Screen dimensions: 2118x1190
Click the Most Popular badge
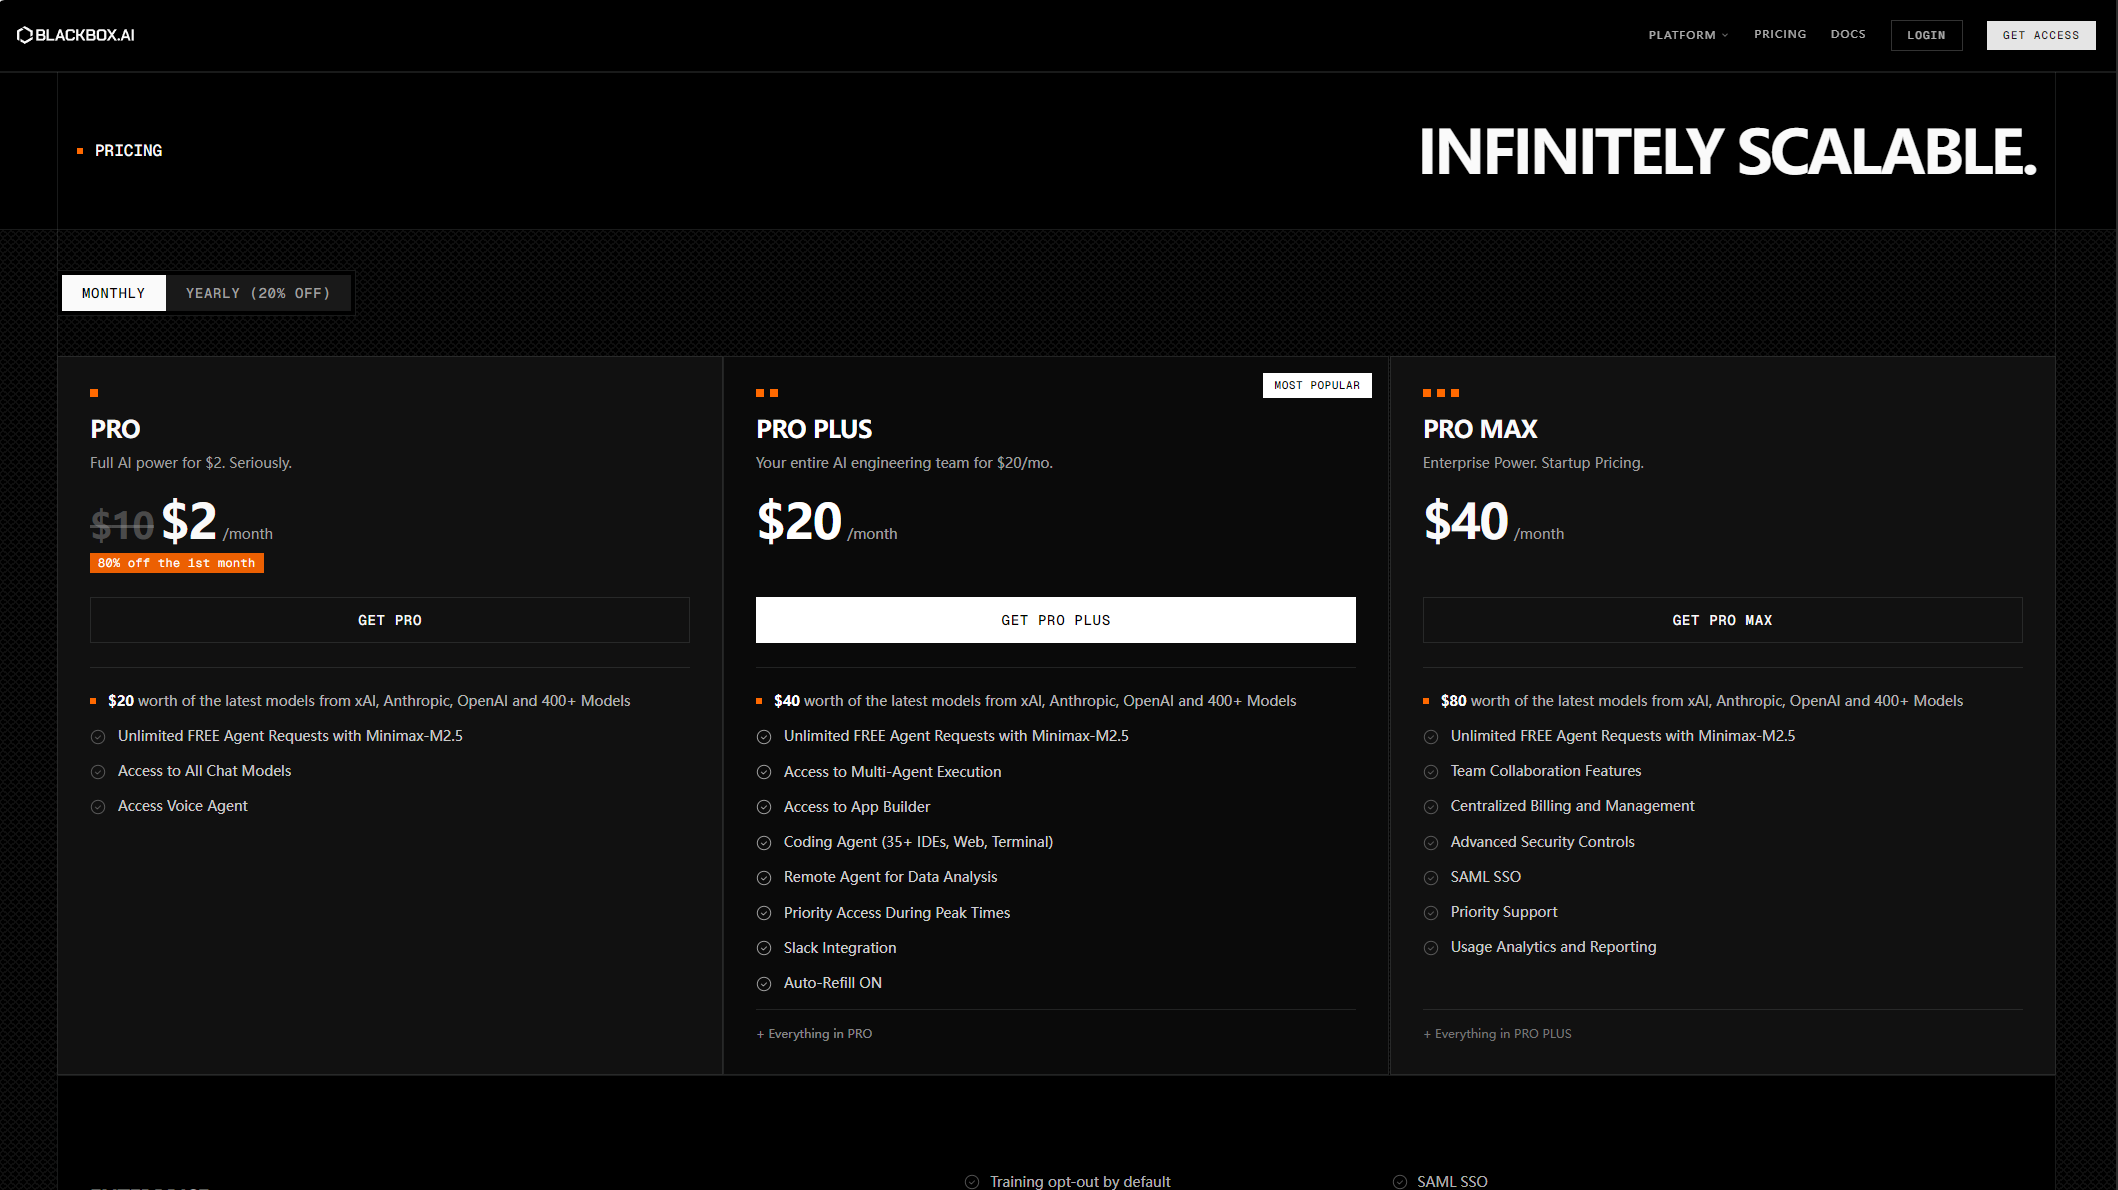click(1317, 385)
